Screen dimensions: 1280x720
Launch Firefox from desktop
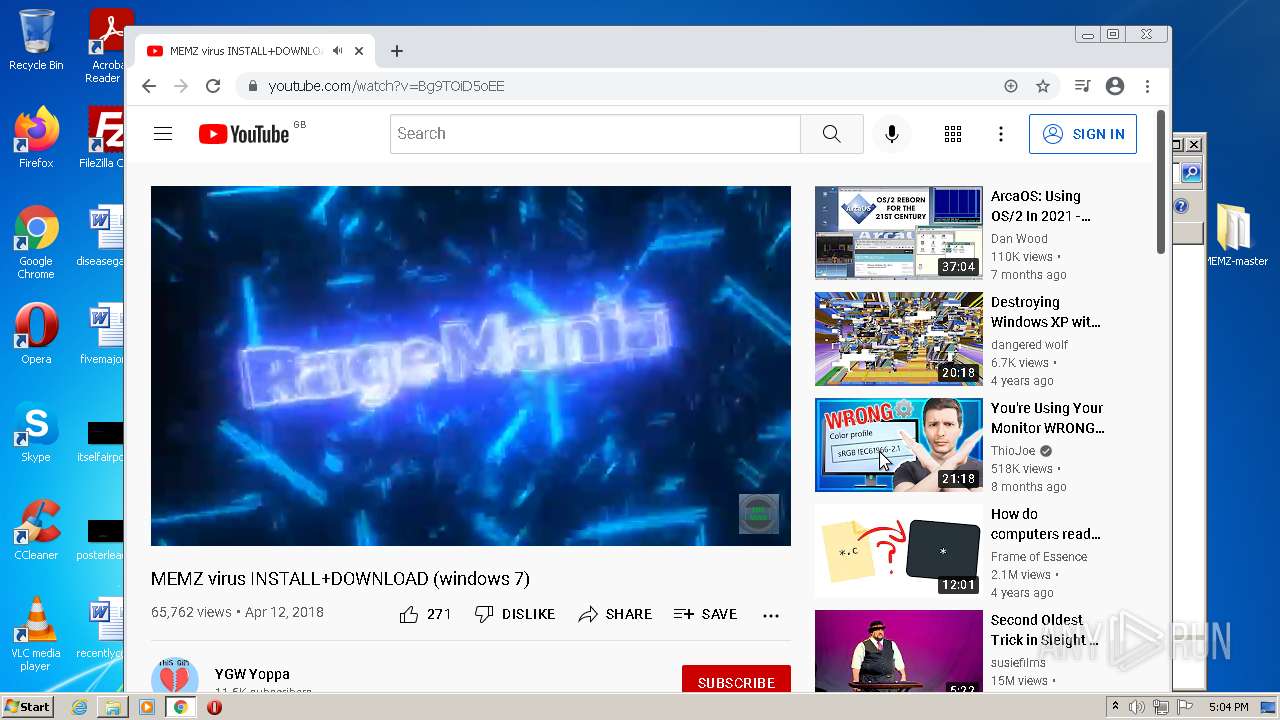click(36, 138)
